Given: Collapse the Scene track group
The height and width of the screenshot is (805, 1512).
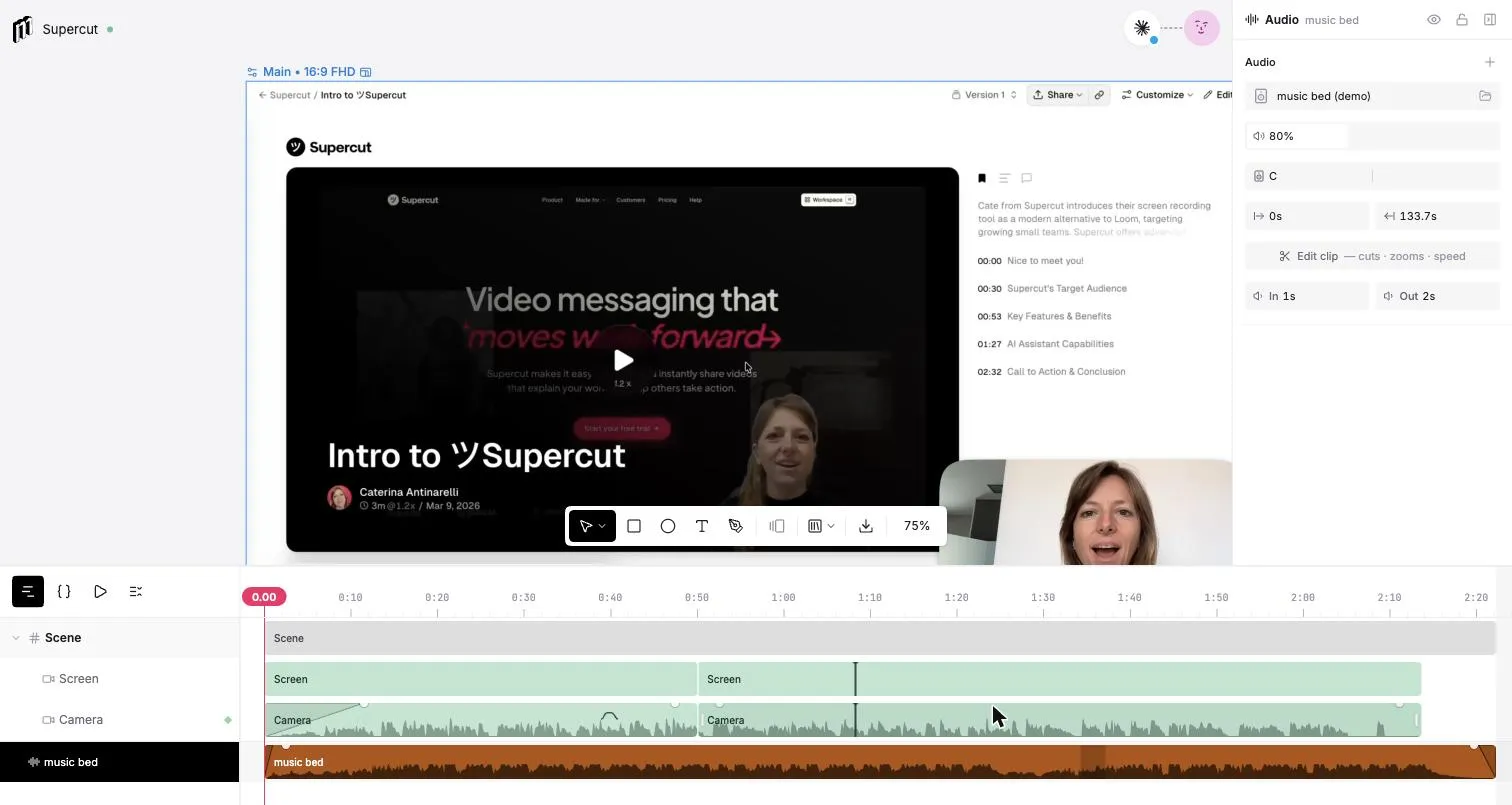Looking at the screenshot, I should pyautogui.click(x=16, y=638).
